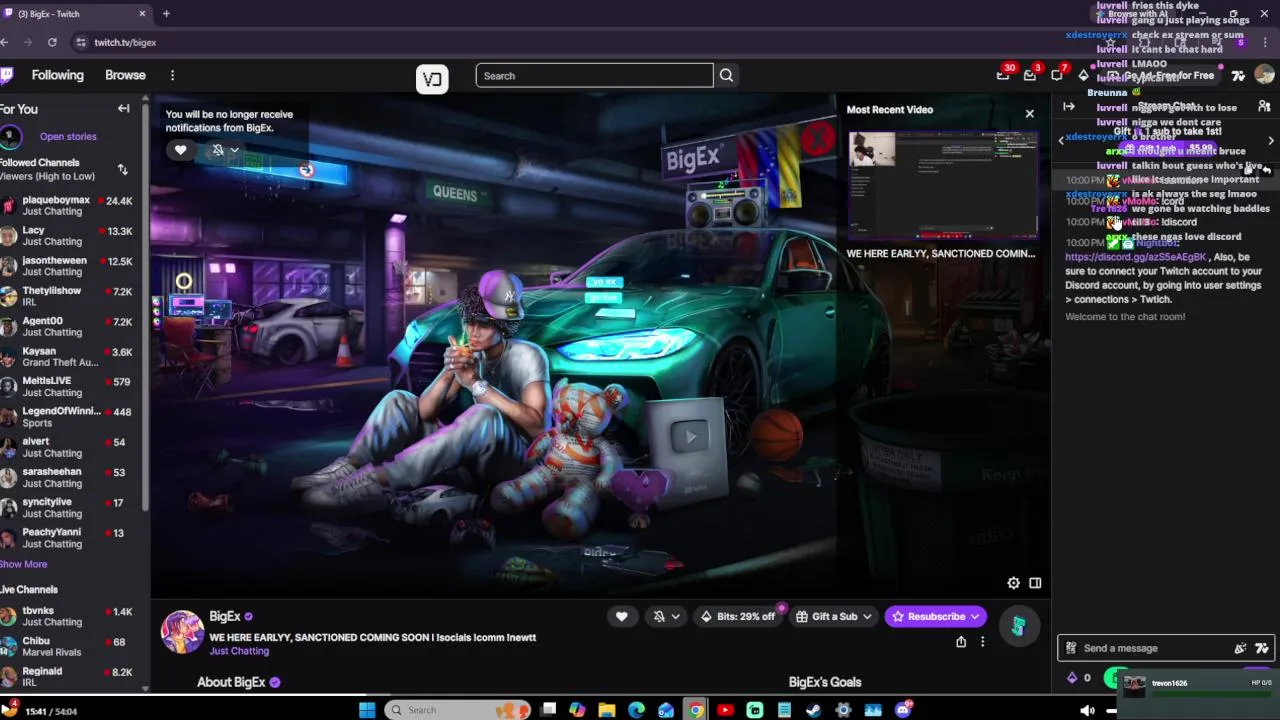Open the Chrome three-dot menu
Screen dimensions: 1280x720
click(x=1266, y=42)
